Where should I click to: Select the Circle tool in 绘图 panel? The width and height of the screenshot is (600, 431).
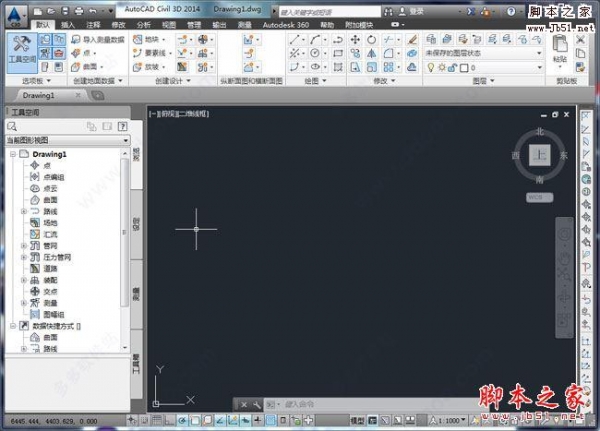pyautogui.click(x=315, y=53)
